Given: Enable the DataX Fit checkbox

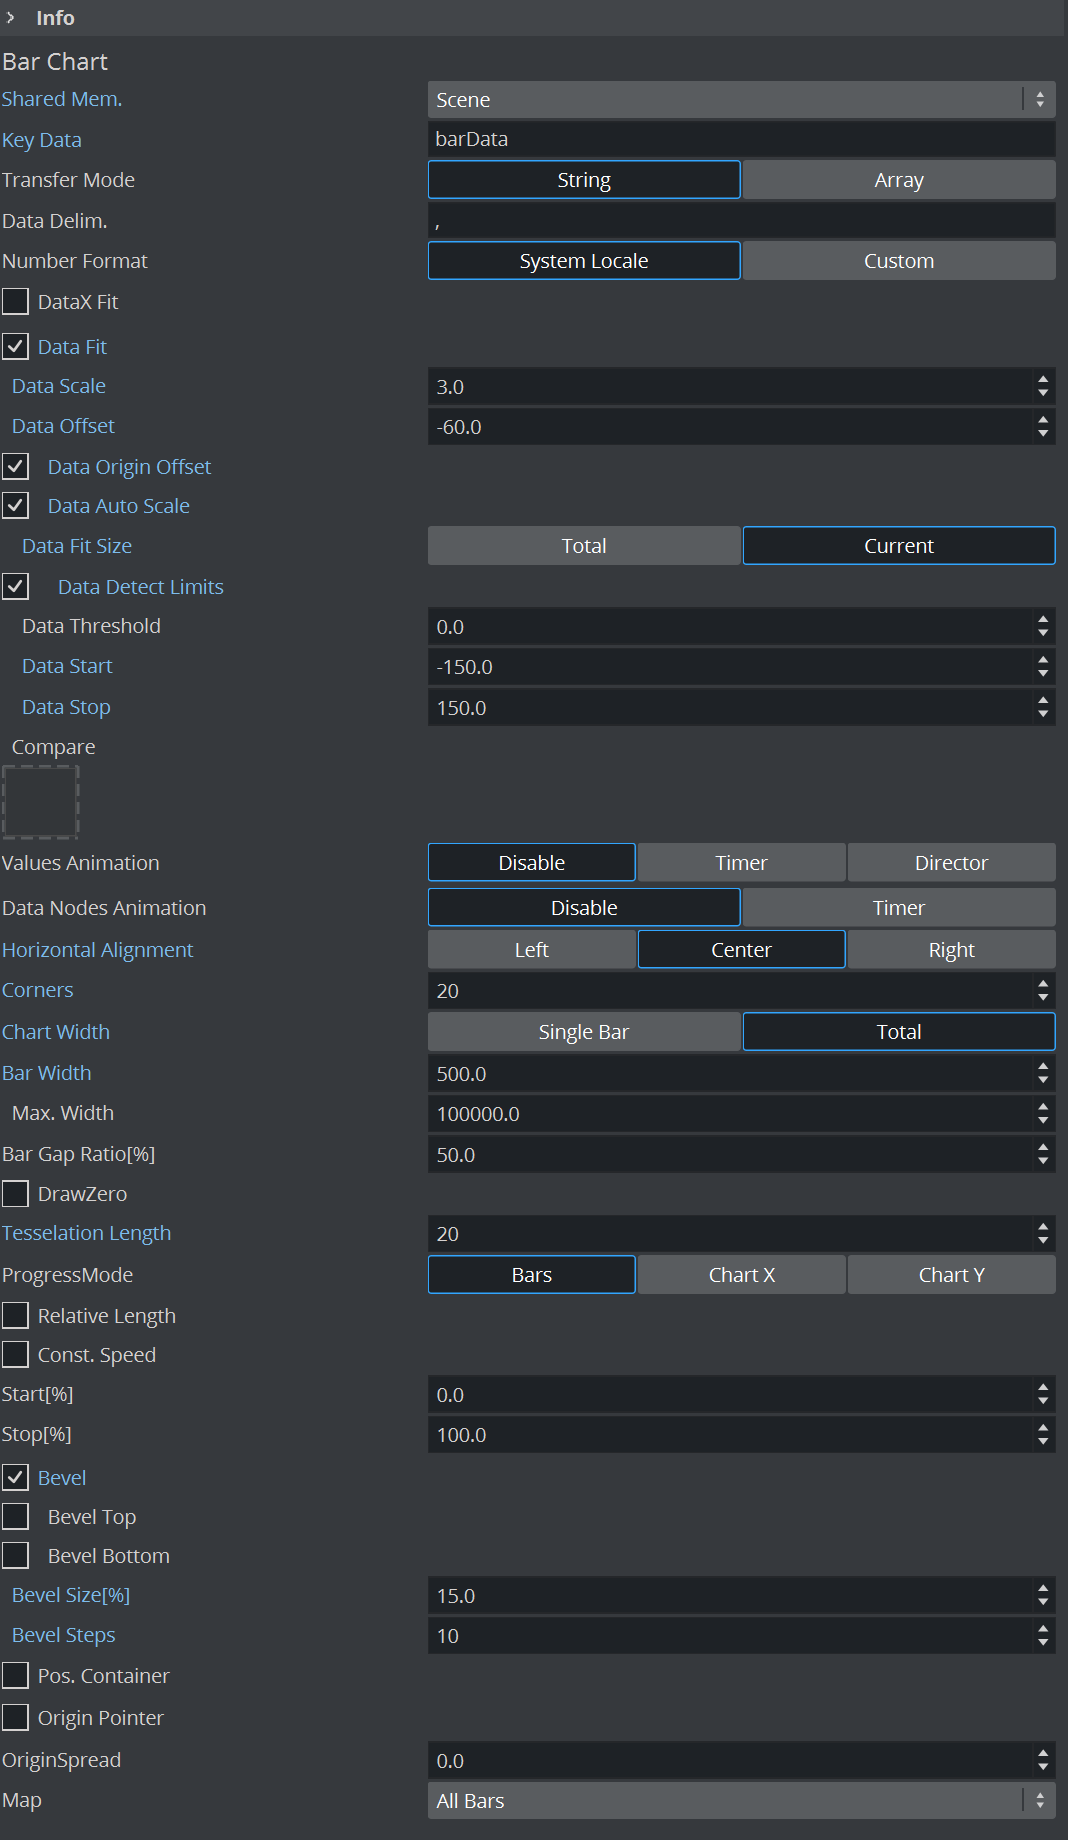Looking at the screenshot, I should click(16, 302).
